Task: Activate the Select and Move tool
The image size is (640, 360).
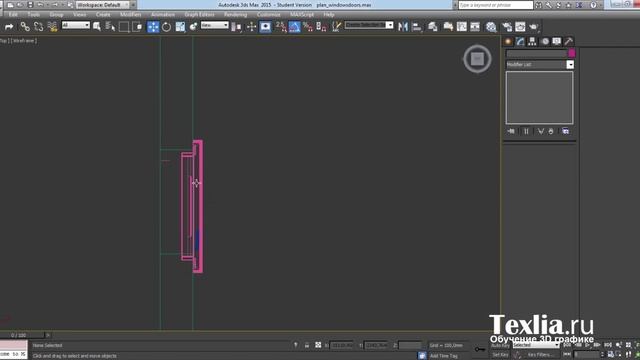Action: click(153, 27)
